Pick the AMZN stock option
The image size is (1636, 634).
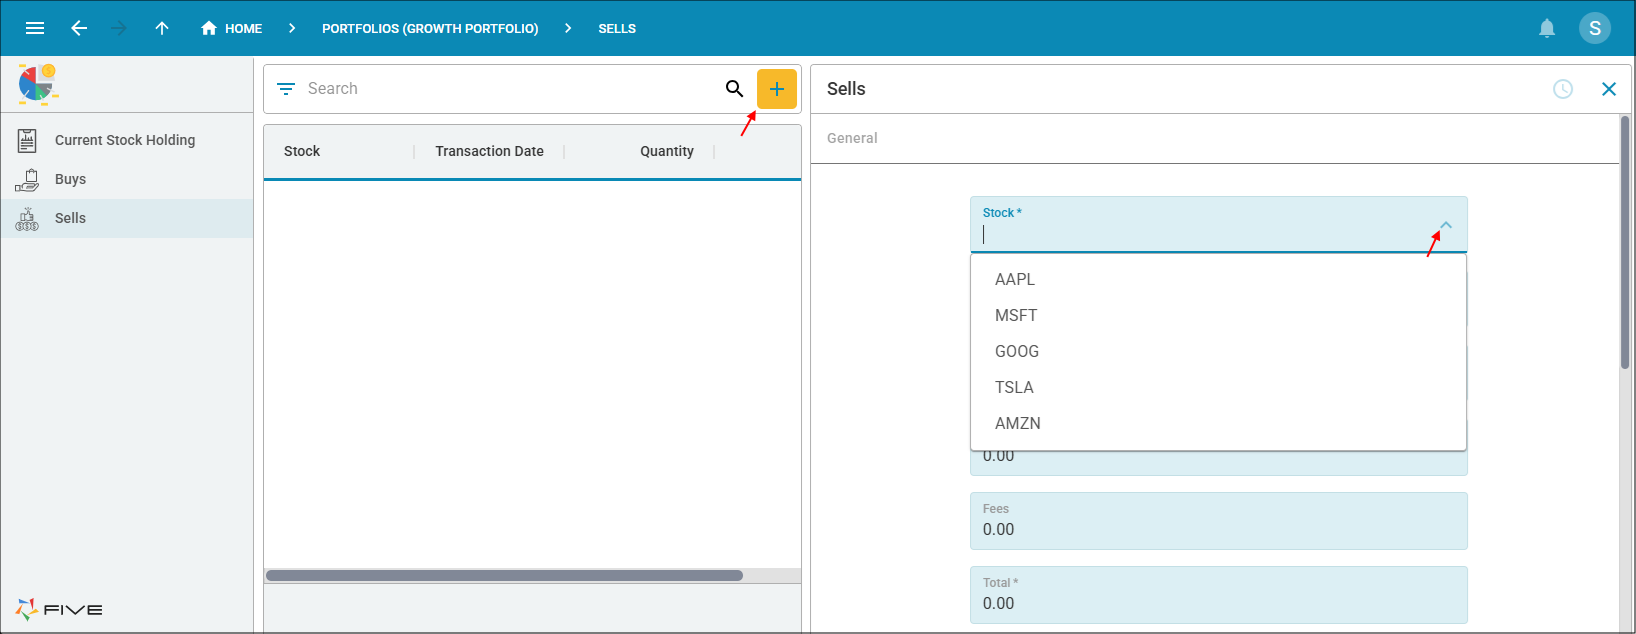coord(1017,423)
